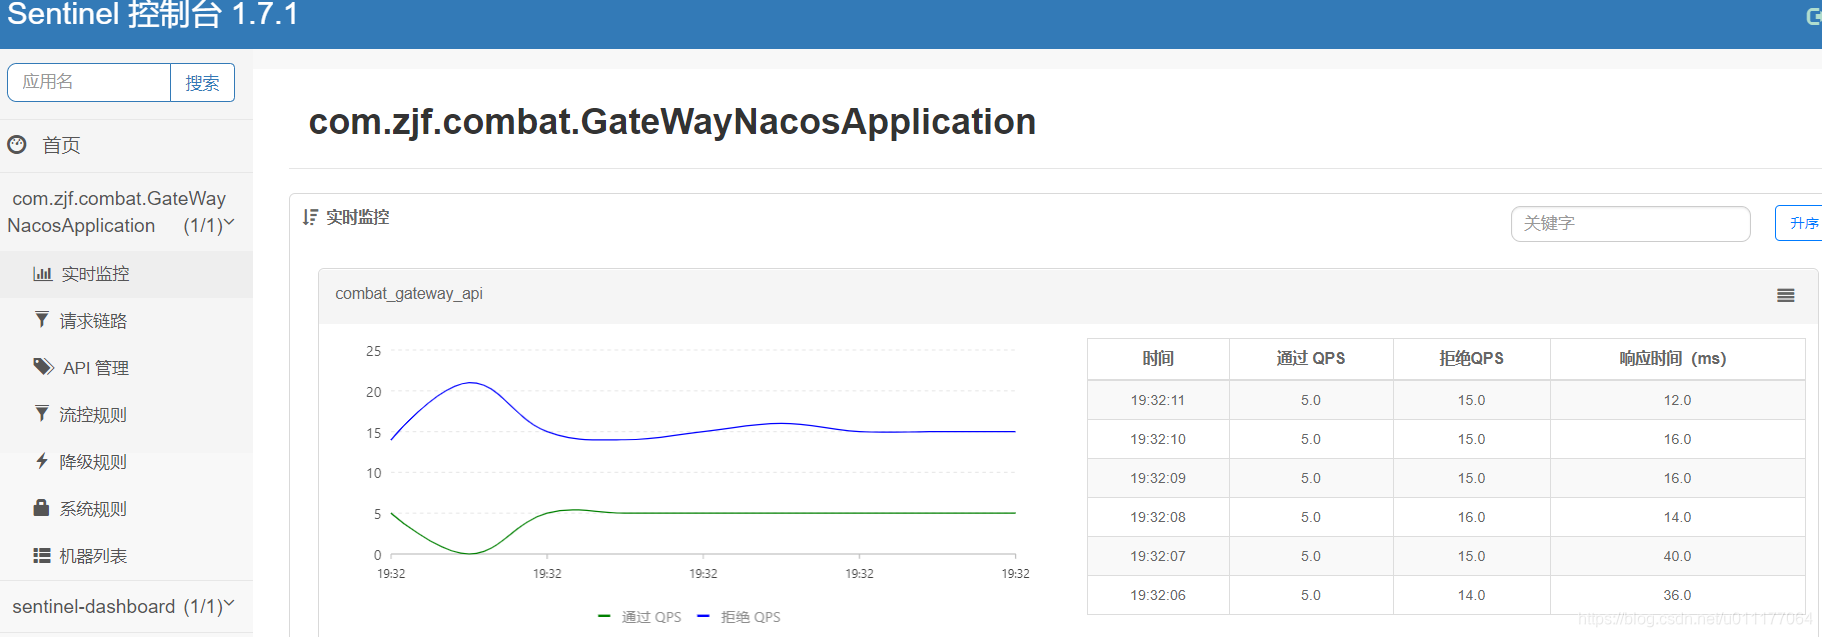
Task: Open 系统规则 menu item
Action: click(93, 509)
